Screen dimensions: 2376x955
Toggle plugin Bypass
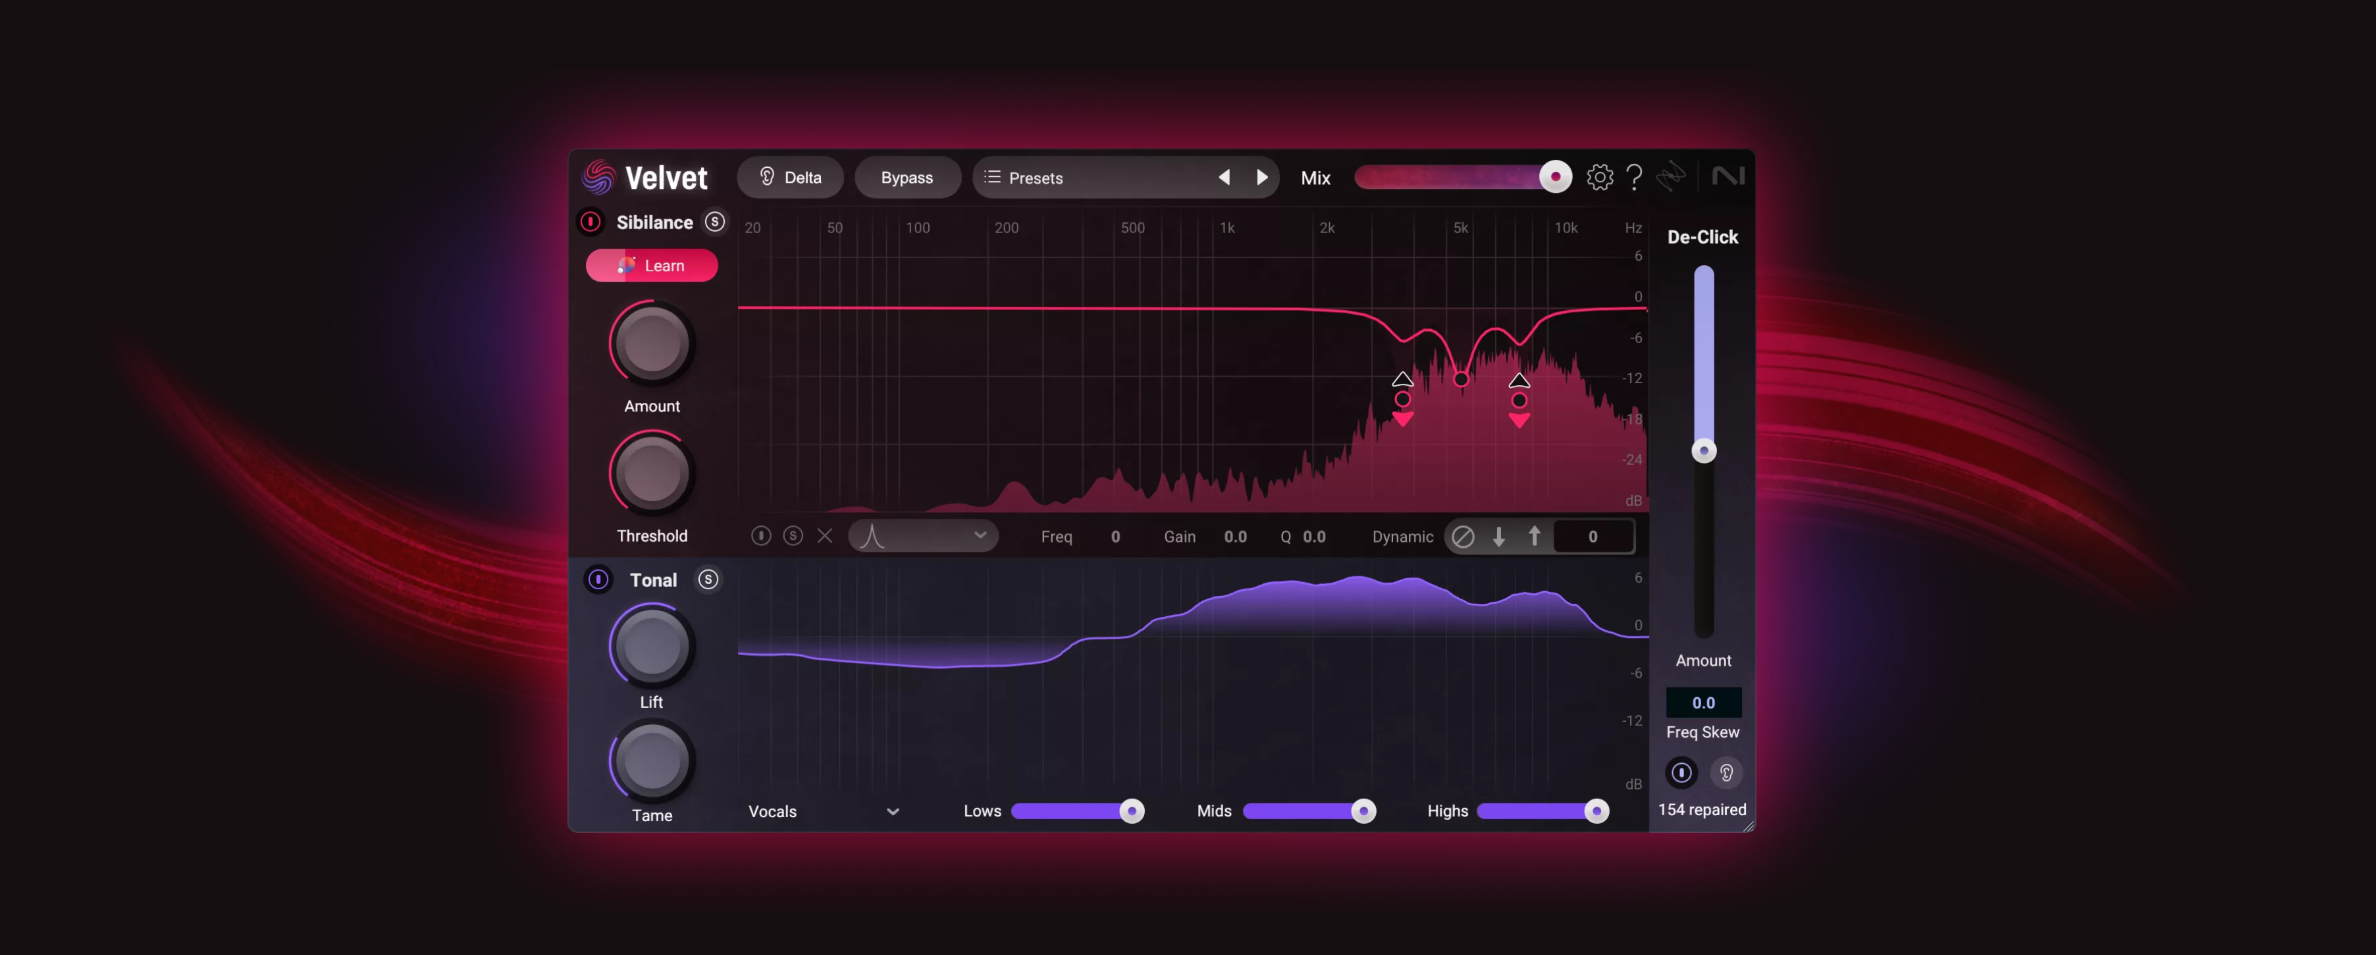click(x=907, y=177)
